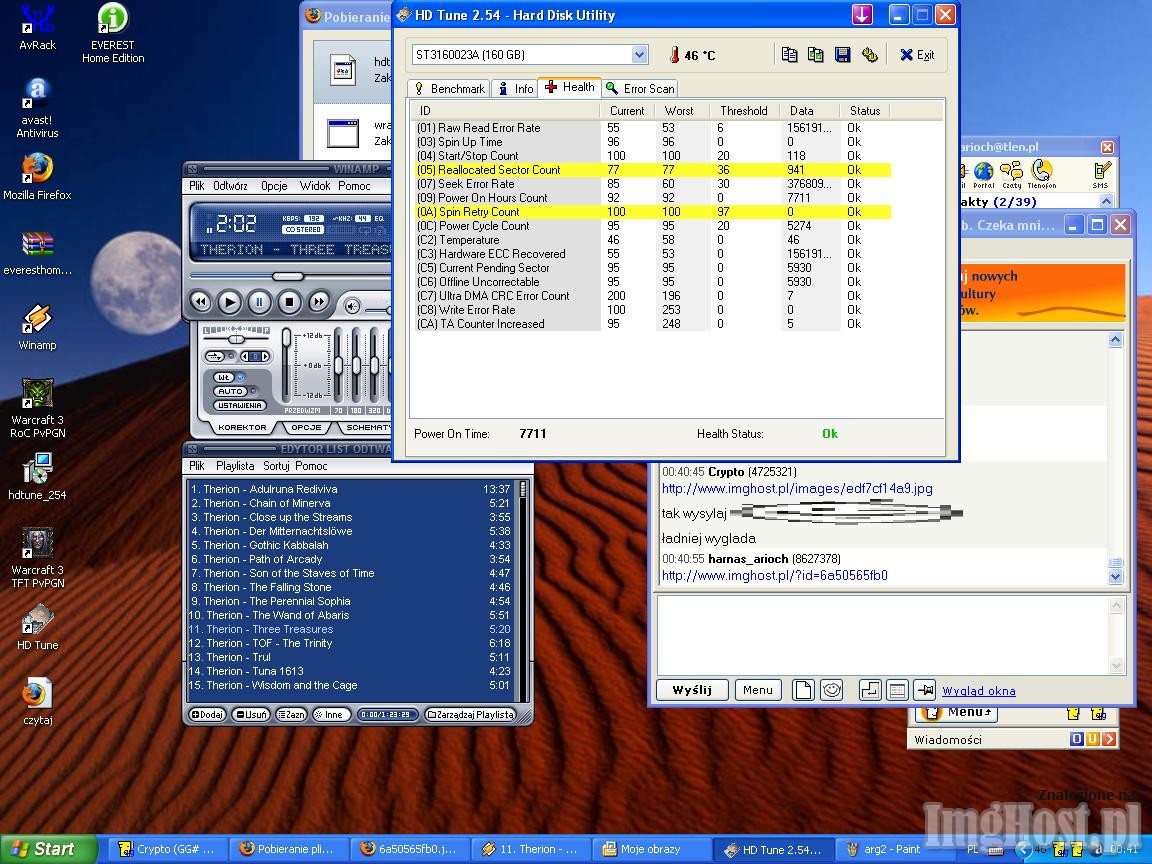Click the Winamp seek bar handle
The width and height of the screenshot is (1152, 864).
pos(288,276)
